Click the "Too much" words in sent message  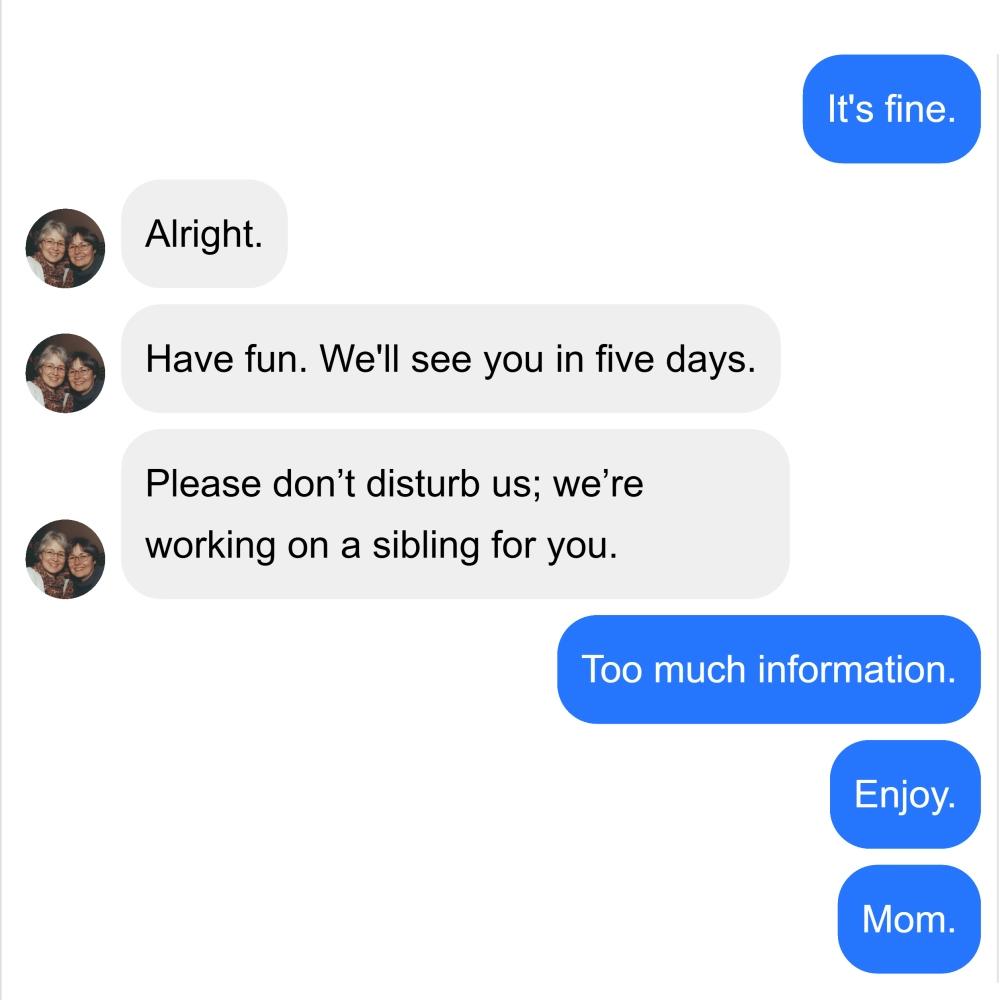pos(663,670)
